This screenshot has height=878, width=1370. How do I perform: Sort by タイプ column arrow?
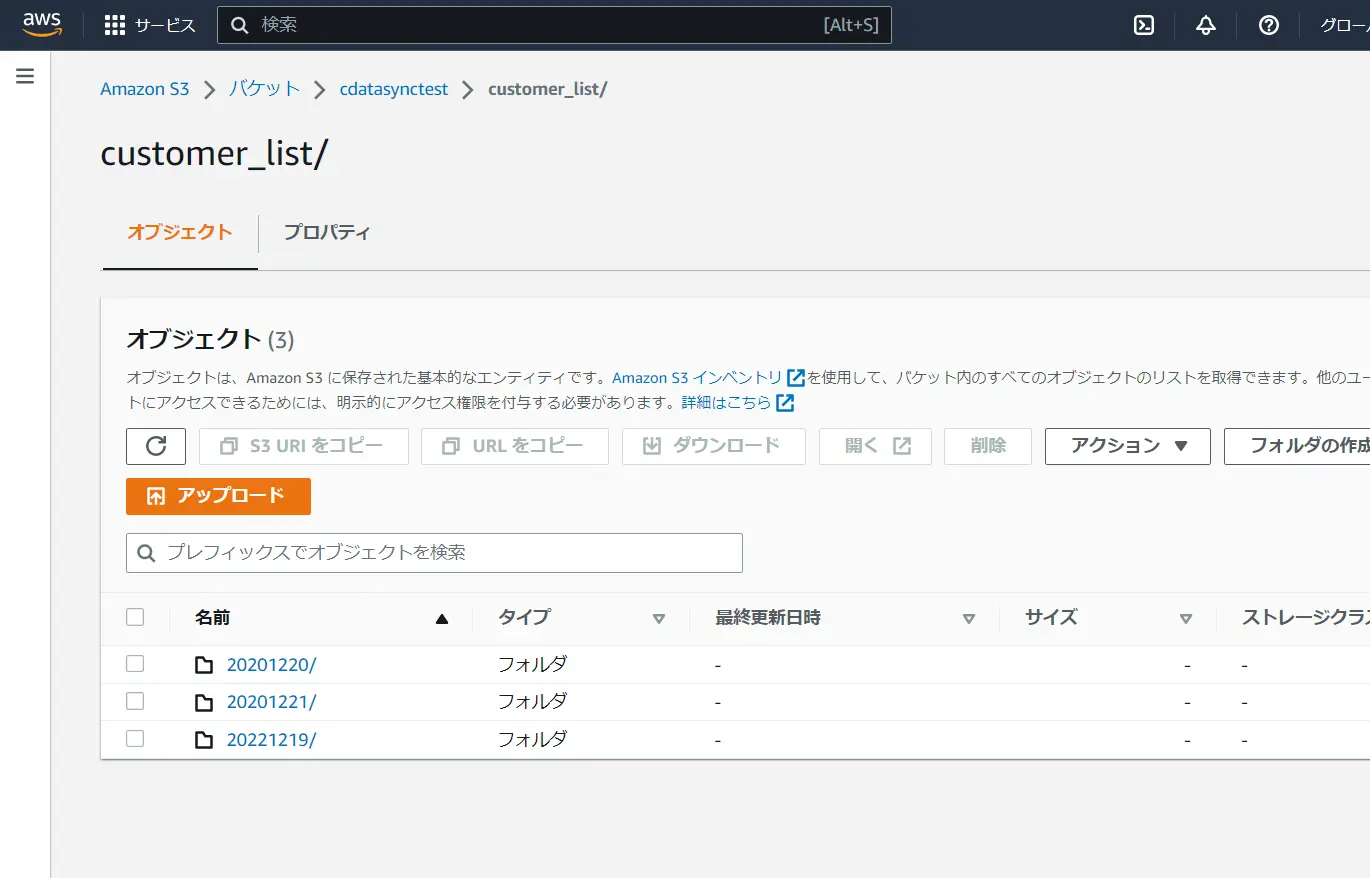coord(658,619)
